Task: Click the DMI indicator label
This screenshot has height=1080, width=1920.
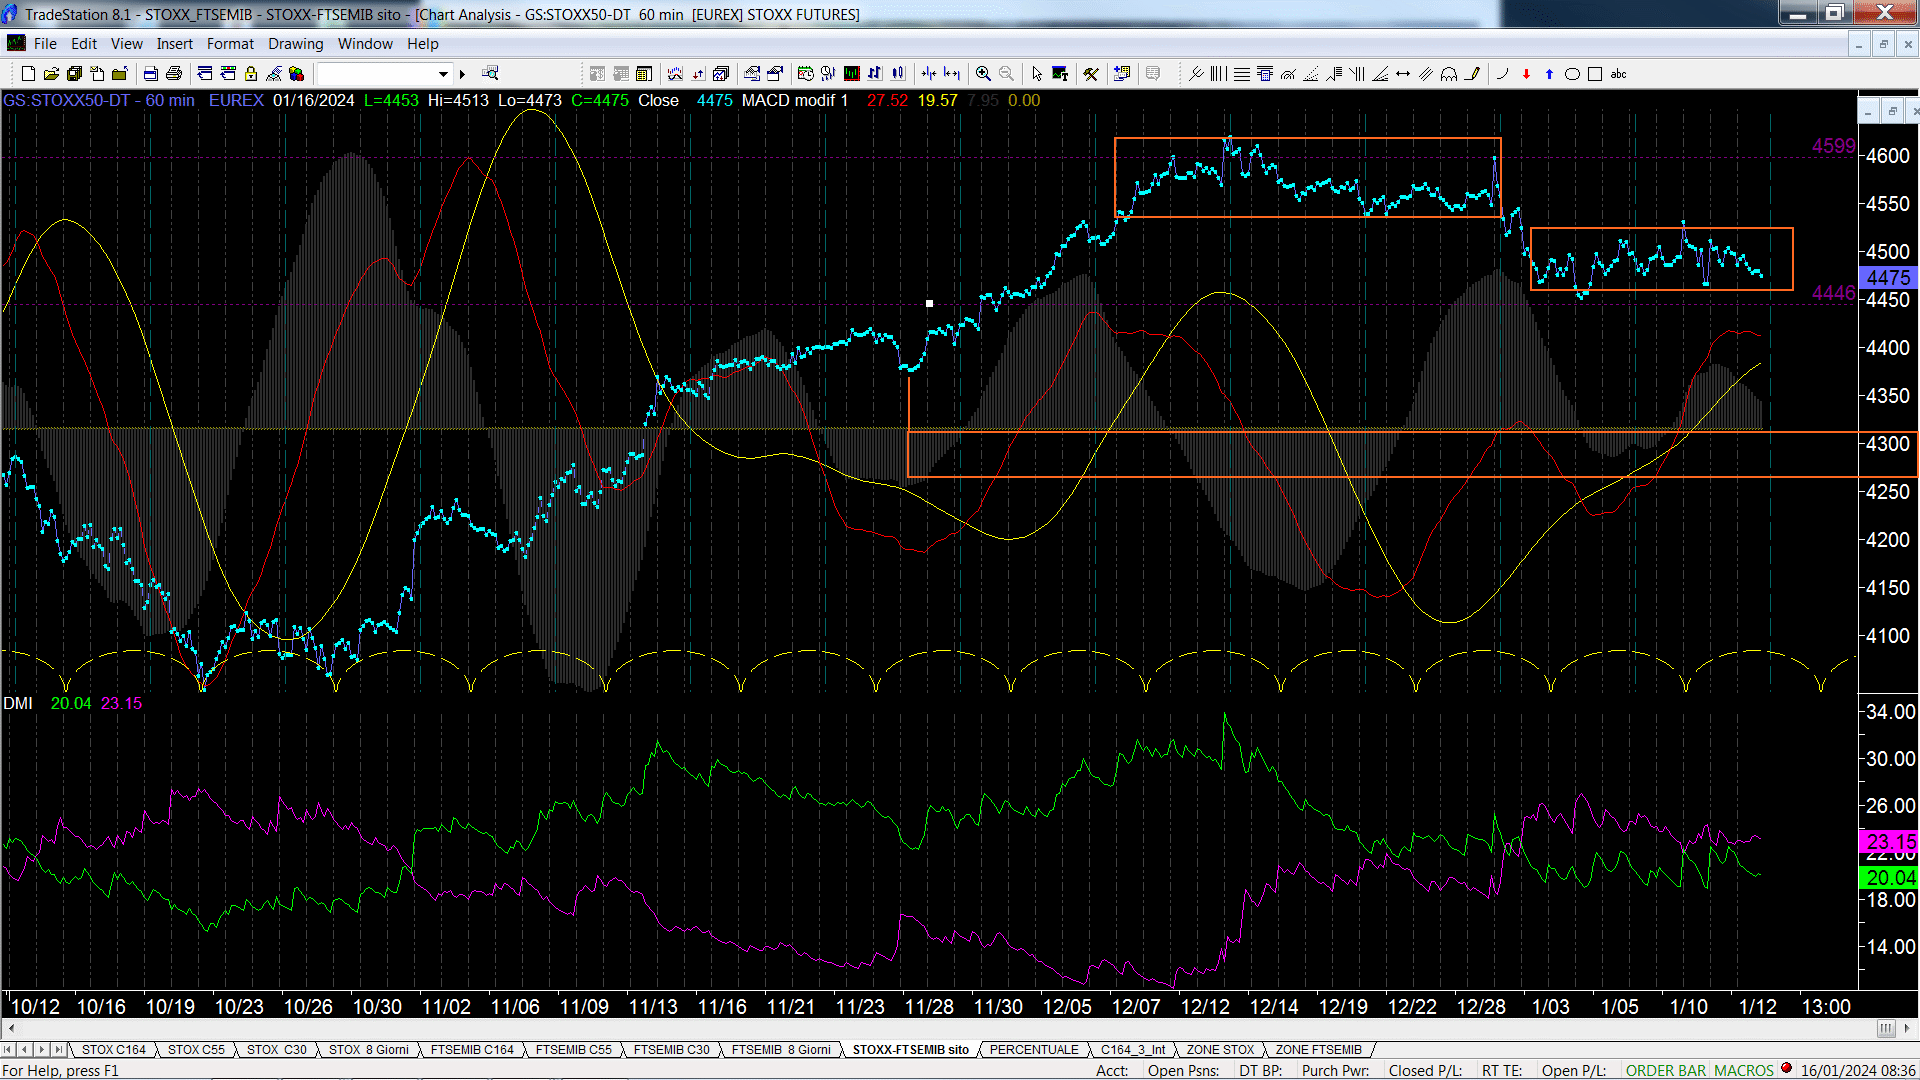Action: coord(18,703)
